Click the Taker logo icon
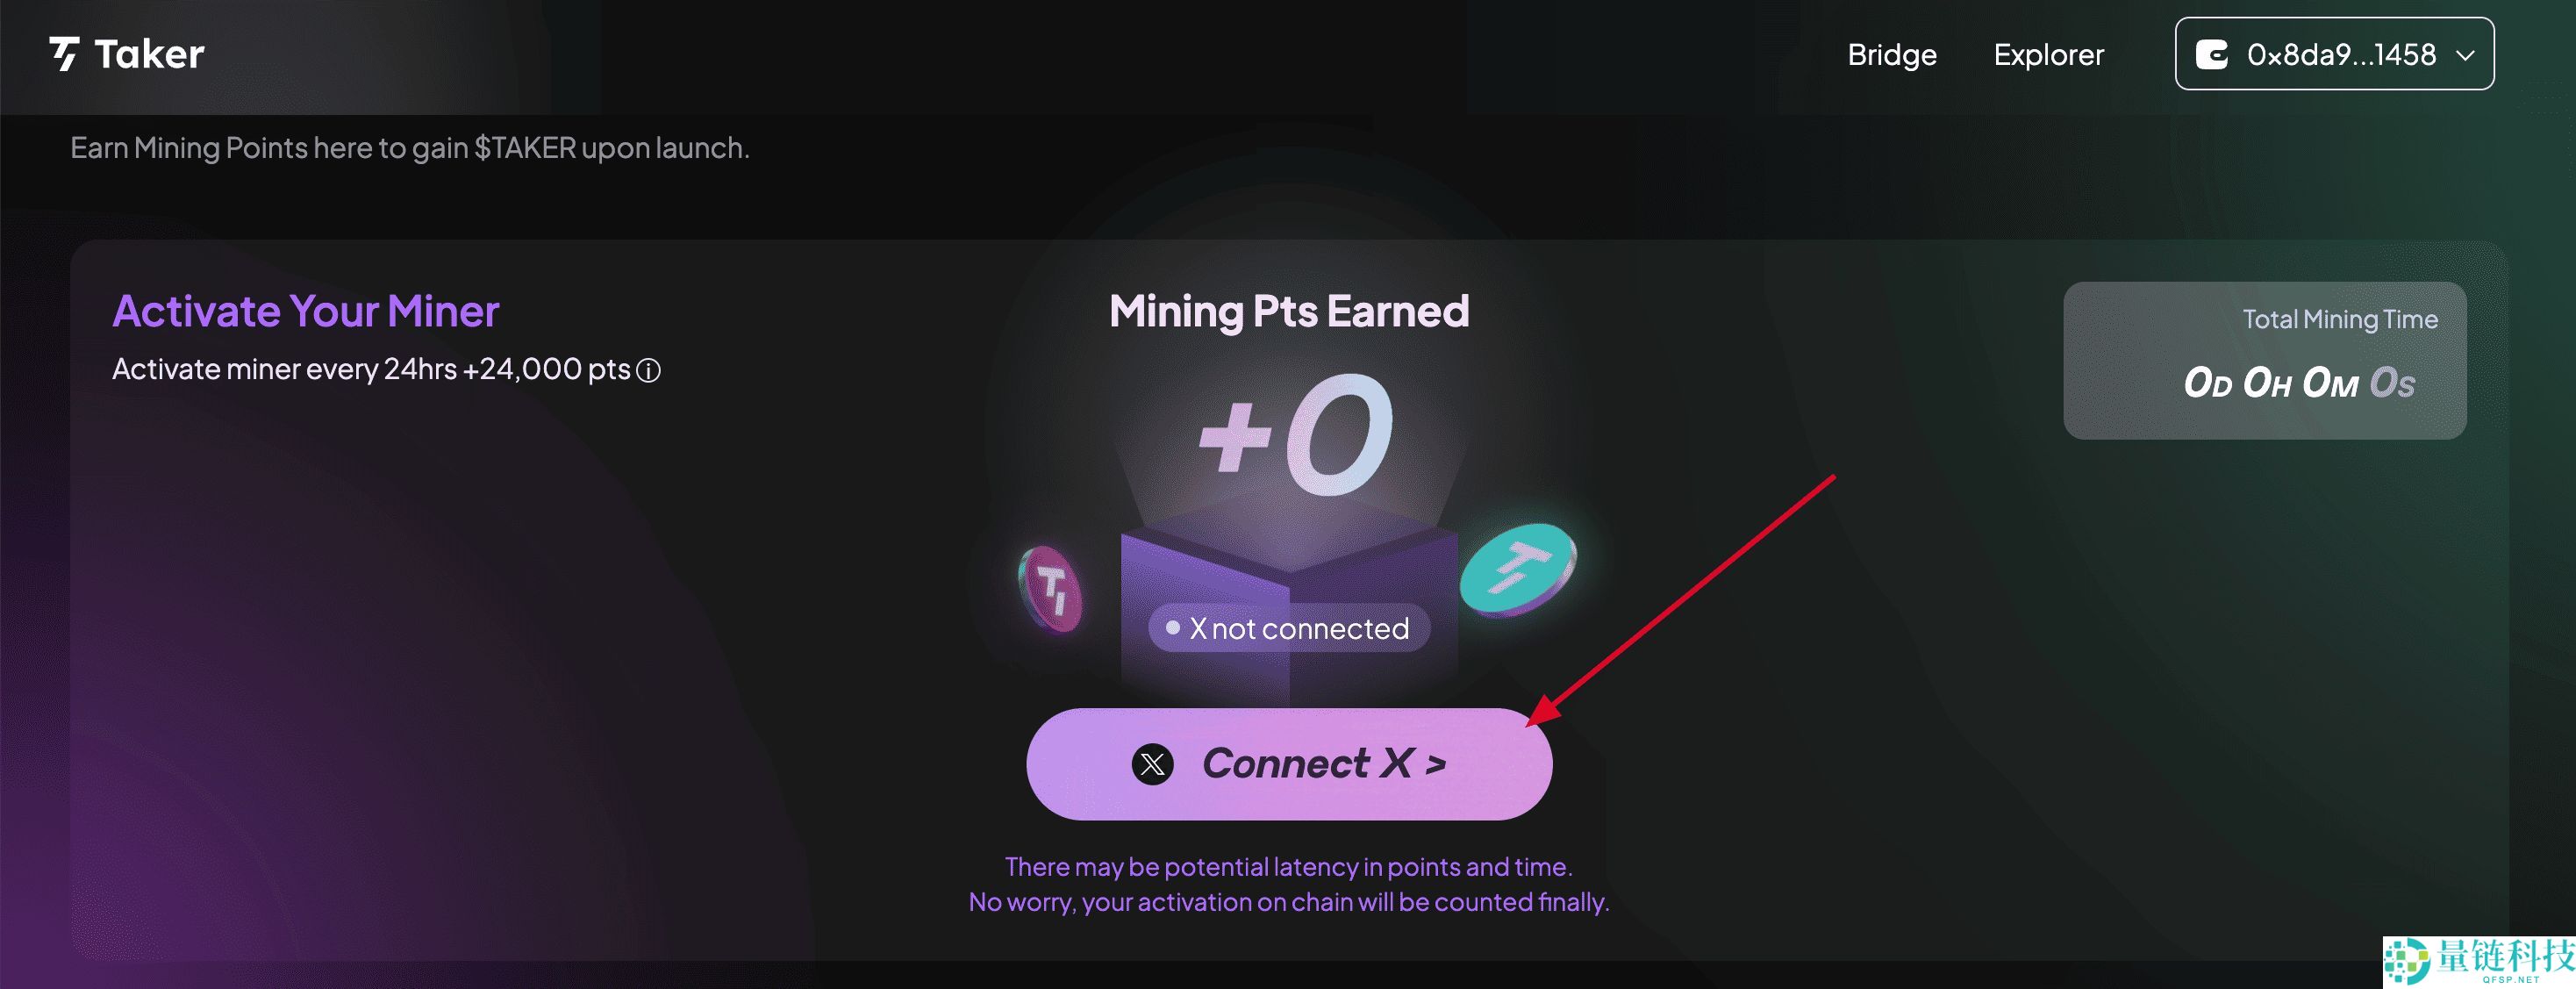 click(x=65, y=54)
